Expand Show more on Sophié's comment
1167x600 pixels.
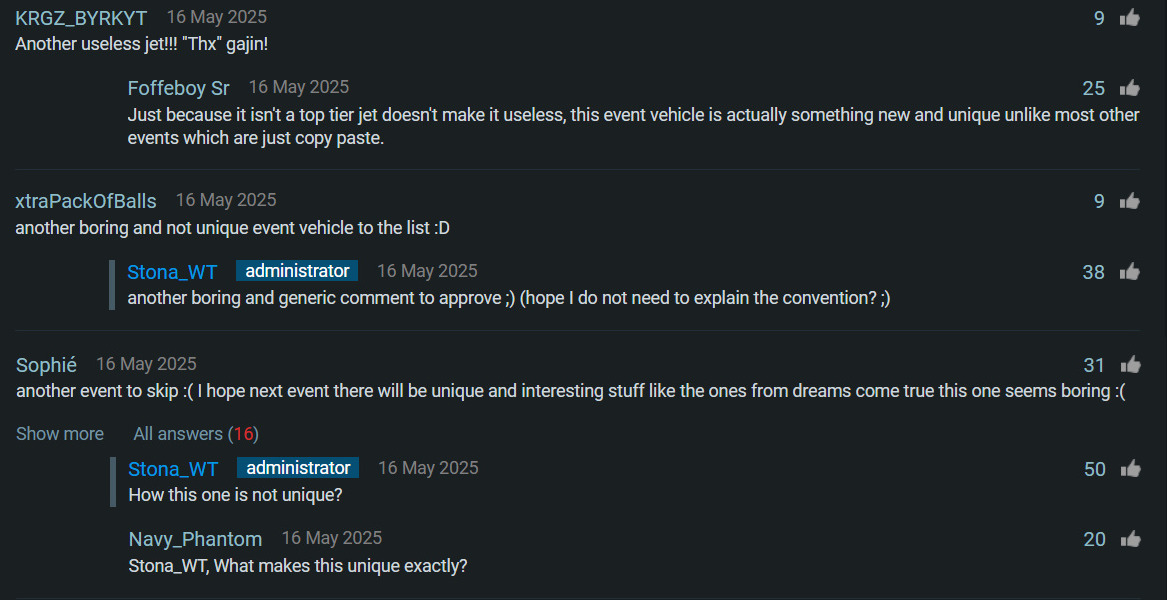coord(60,433)
